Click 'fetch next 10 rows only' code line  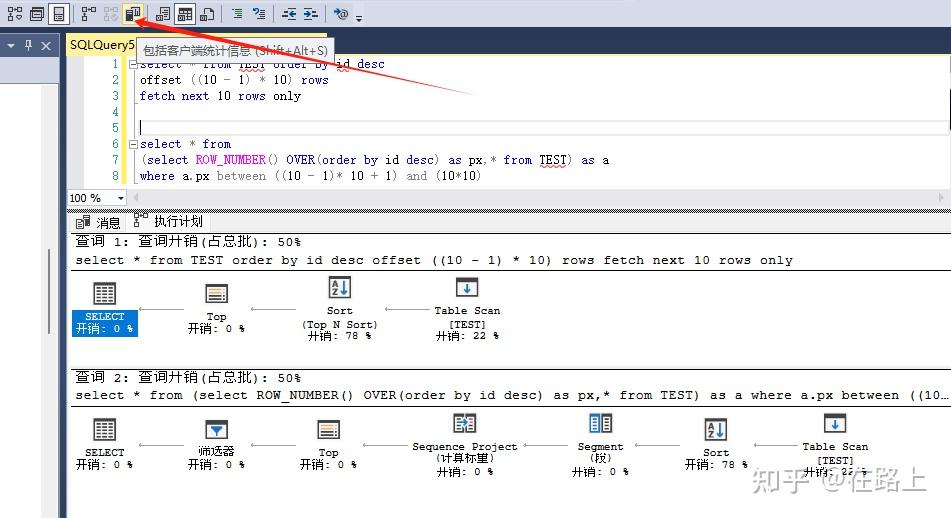click(x=220, y=96)
